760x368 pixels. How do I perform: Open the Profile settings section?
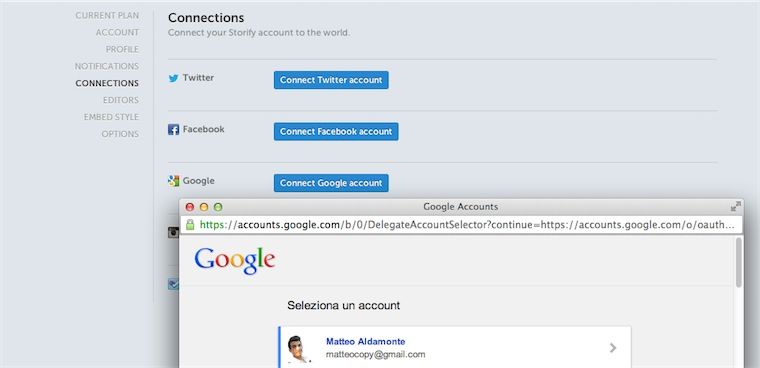(122, 49)
